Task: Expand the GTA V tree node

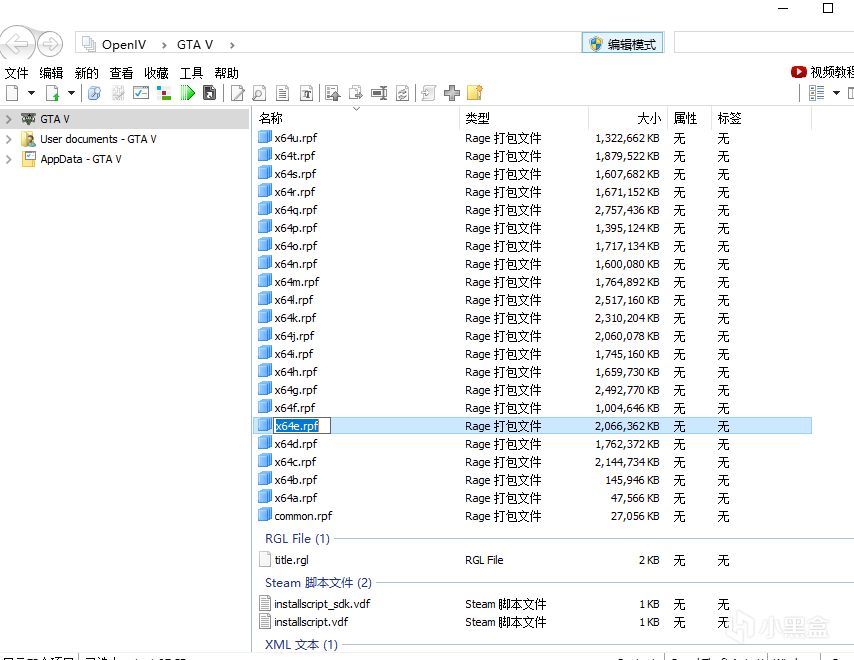Action: click(9, 119)
